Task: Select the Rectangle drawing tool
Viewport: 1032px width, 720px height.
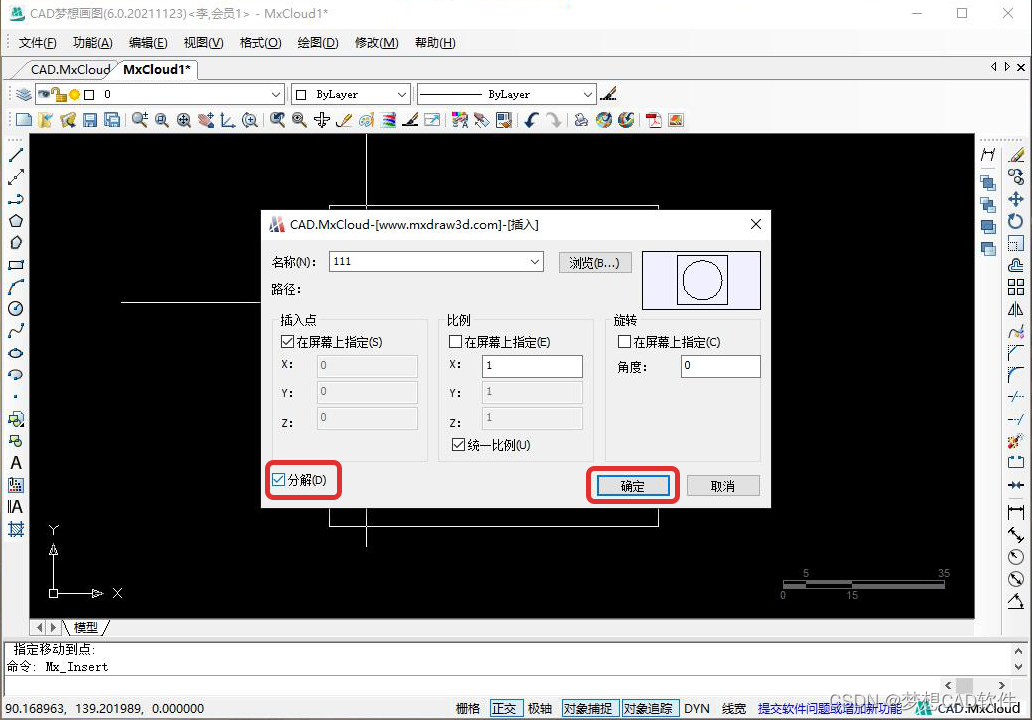Action: pyautogui.click(x=16, y=265)
